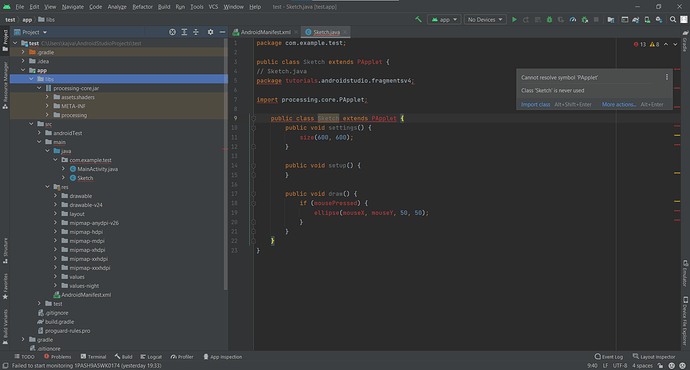Click the error count indicator showing 13

tap(639, 44)
